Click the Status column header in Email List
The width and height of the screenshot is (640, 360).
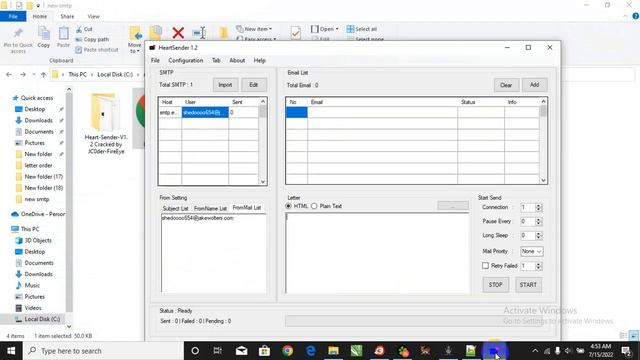(x=481, y=102)
